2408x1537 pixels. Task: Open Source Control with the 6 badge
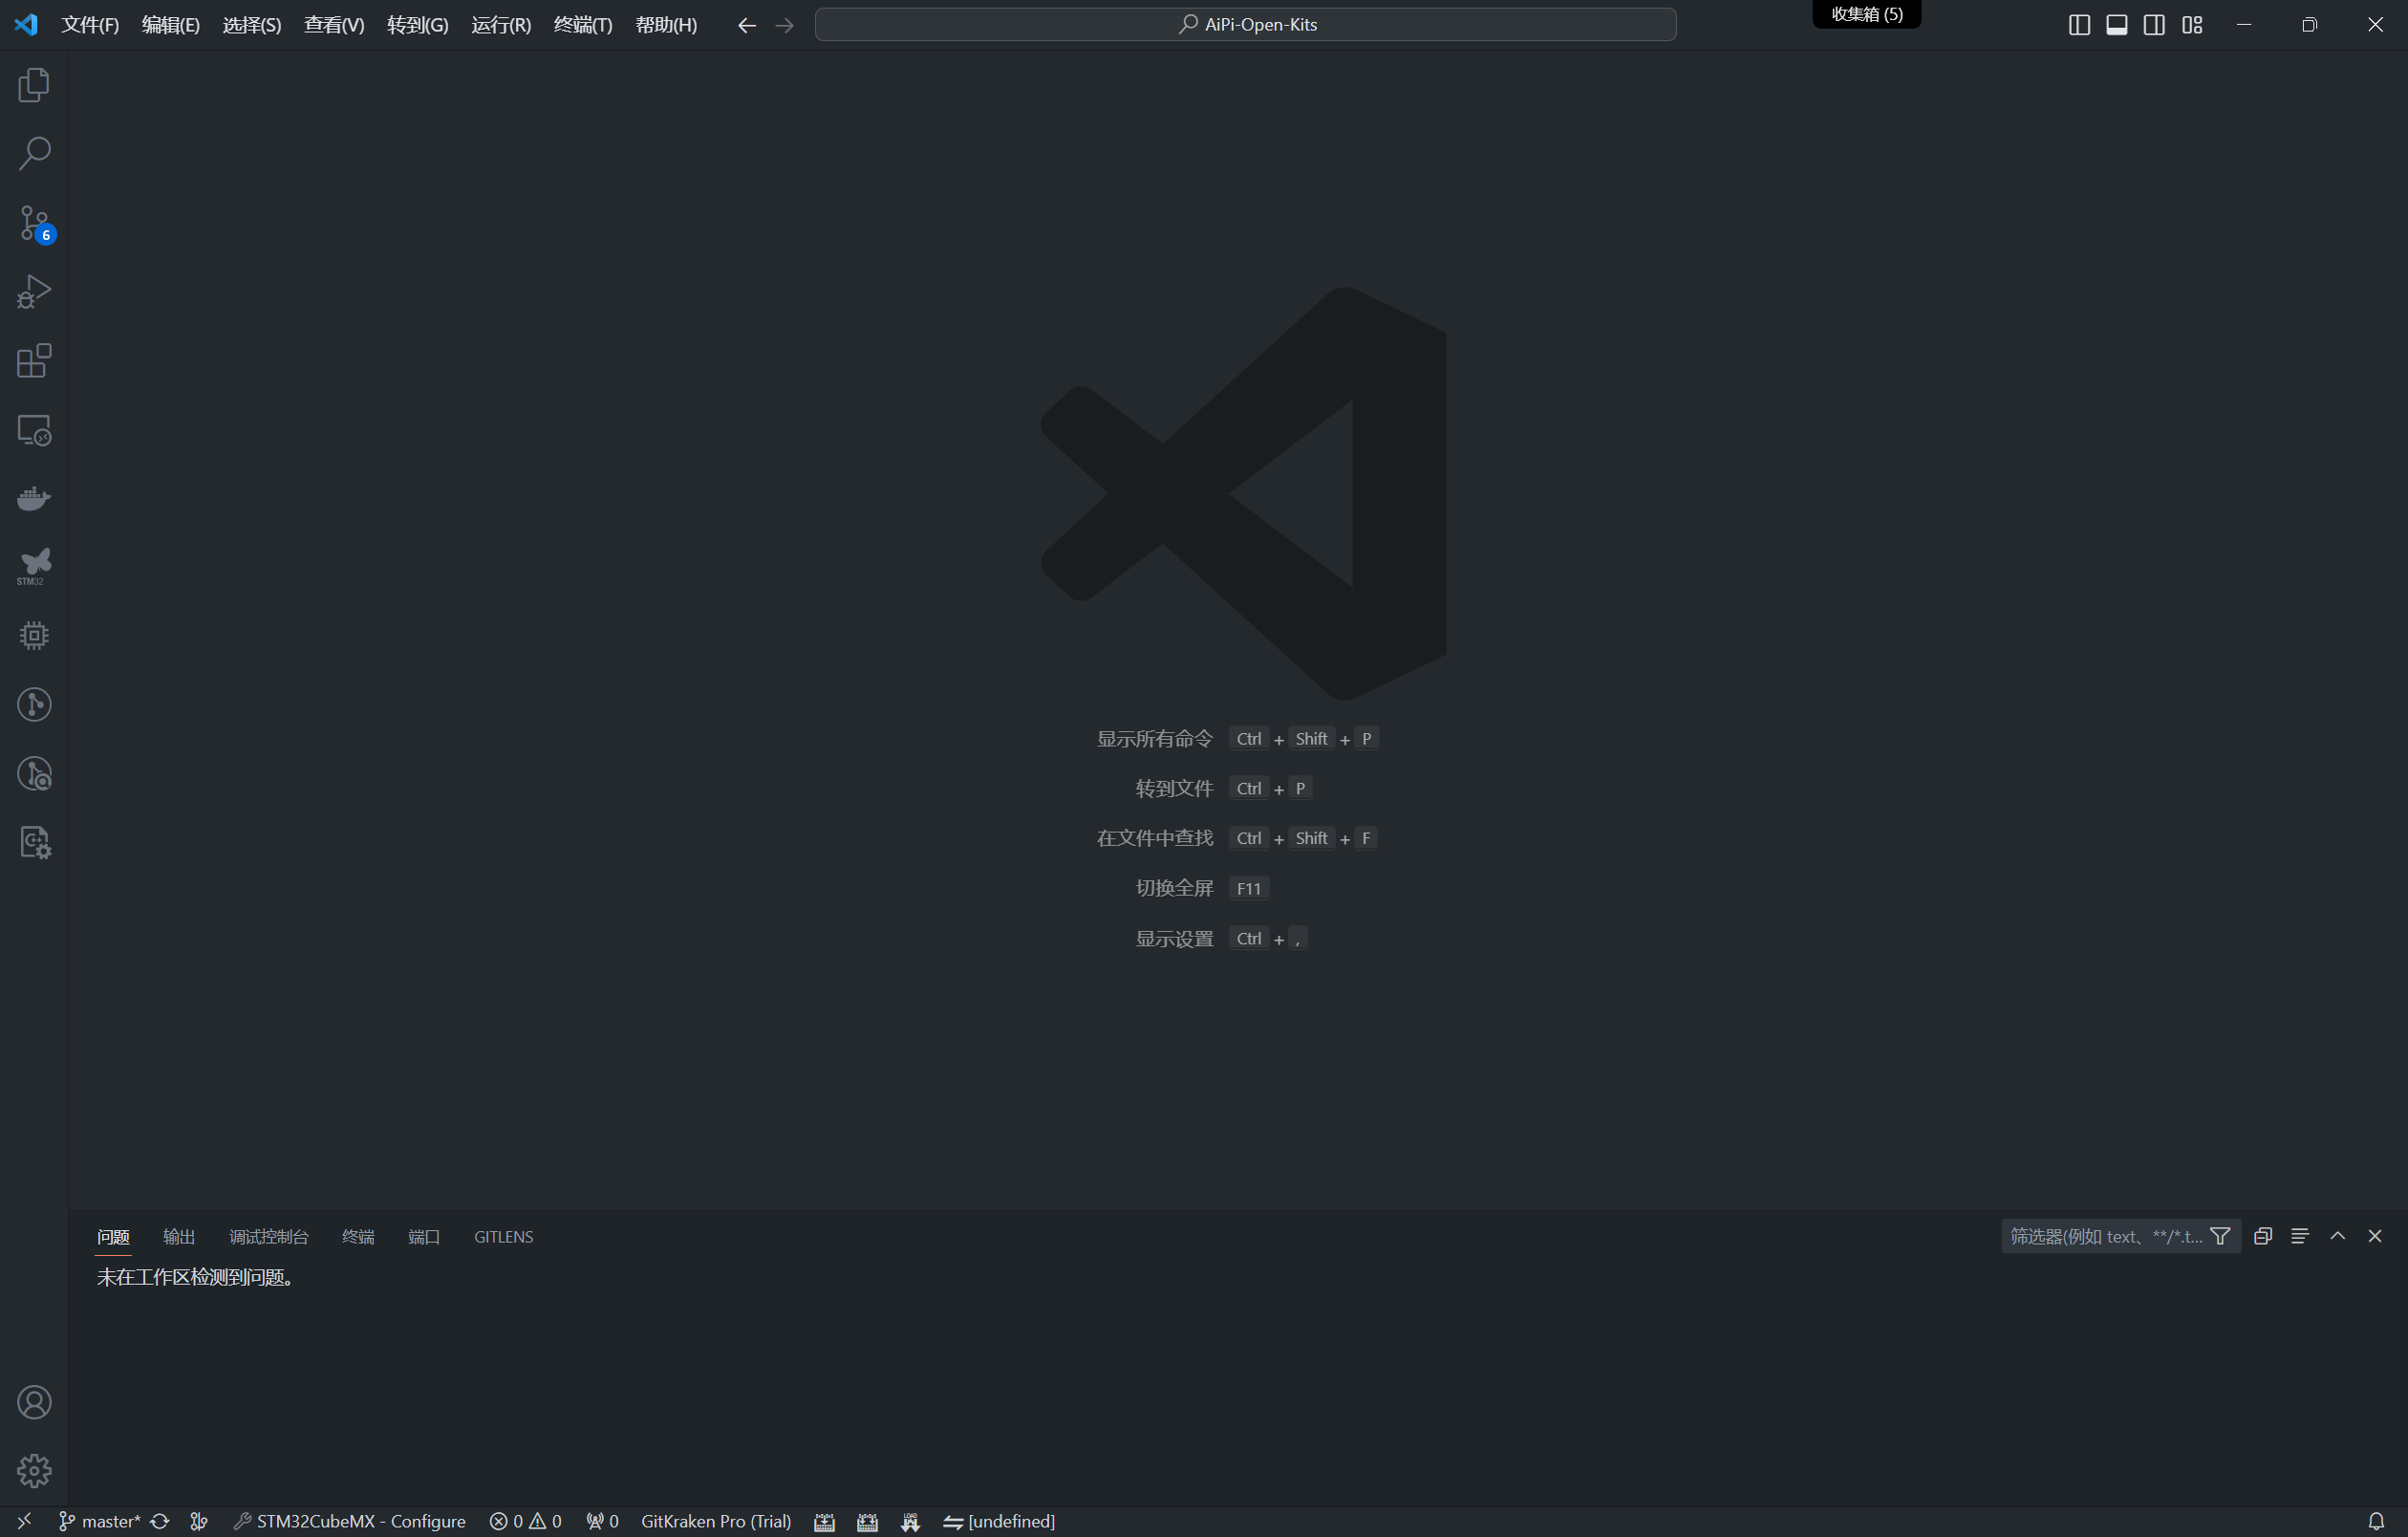point(34,222)
